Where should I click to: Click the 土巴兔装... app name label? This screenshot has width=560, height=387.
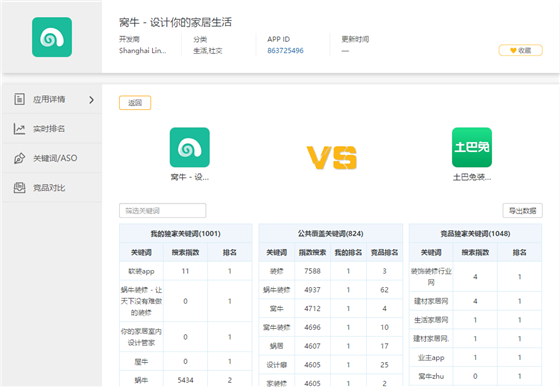click(472, 177)
